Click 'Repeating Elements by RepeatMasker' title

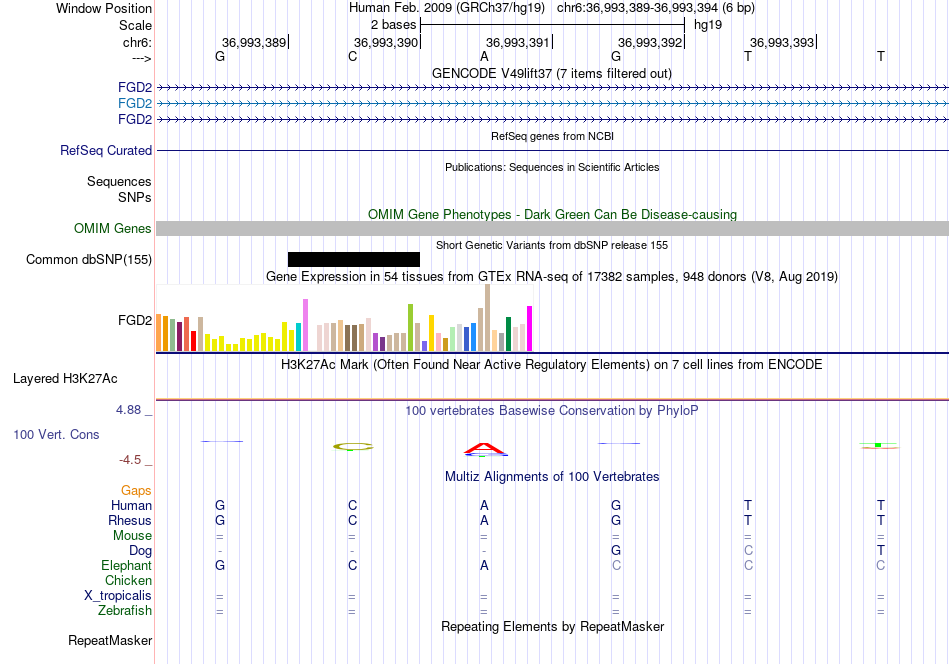tap(553, 626)
